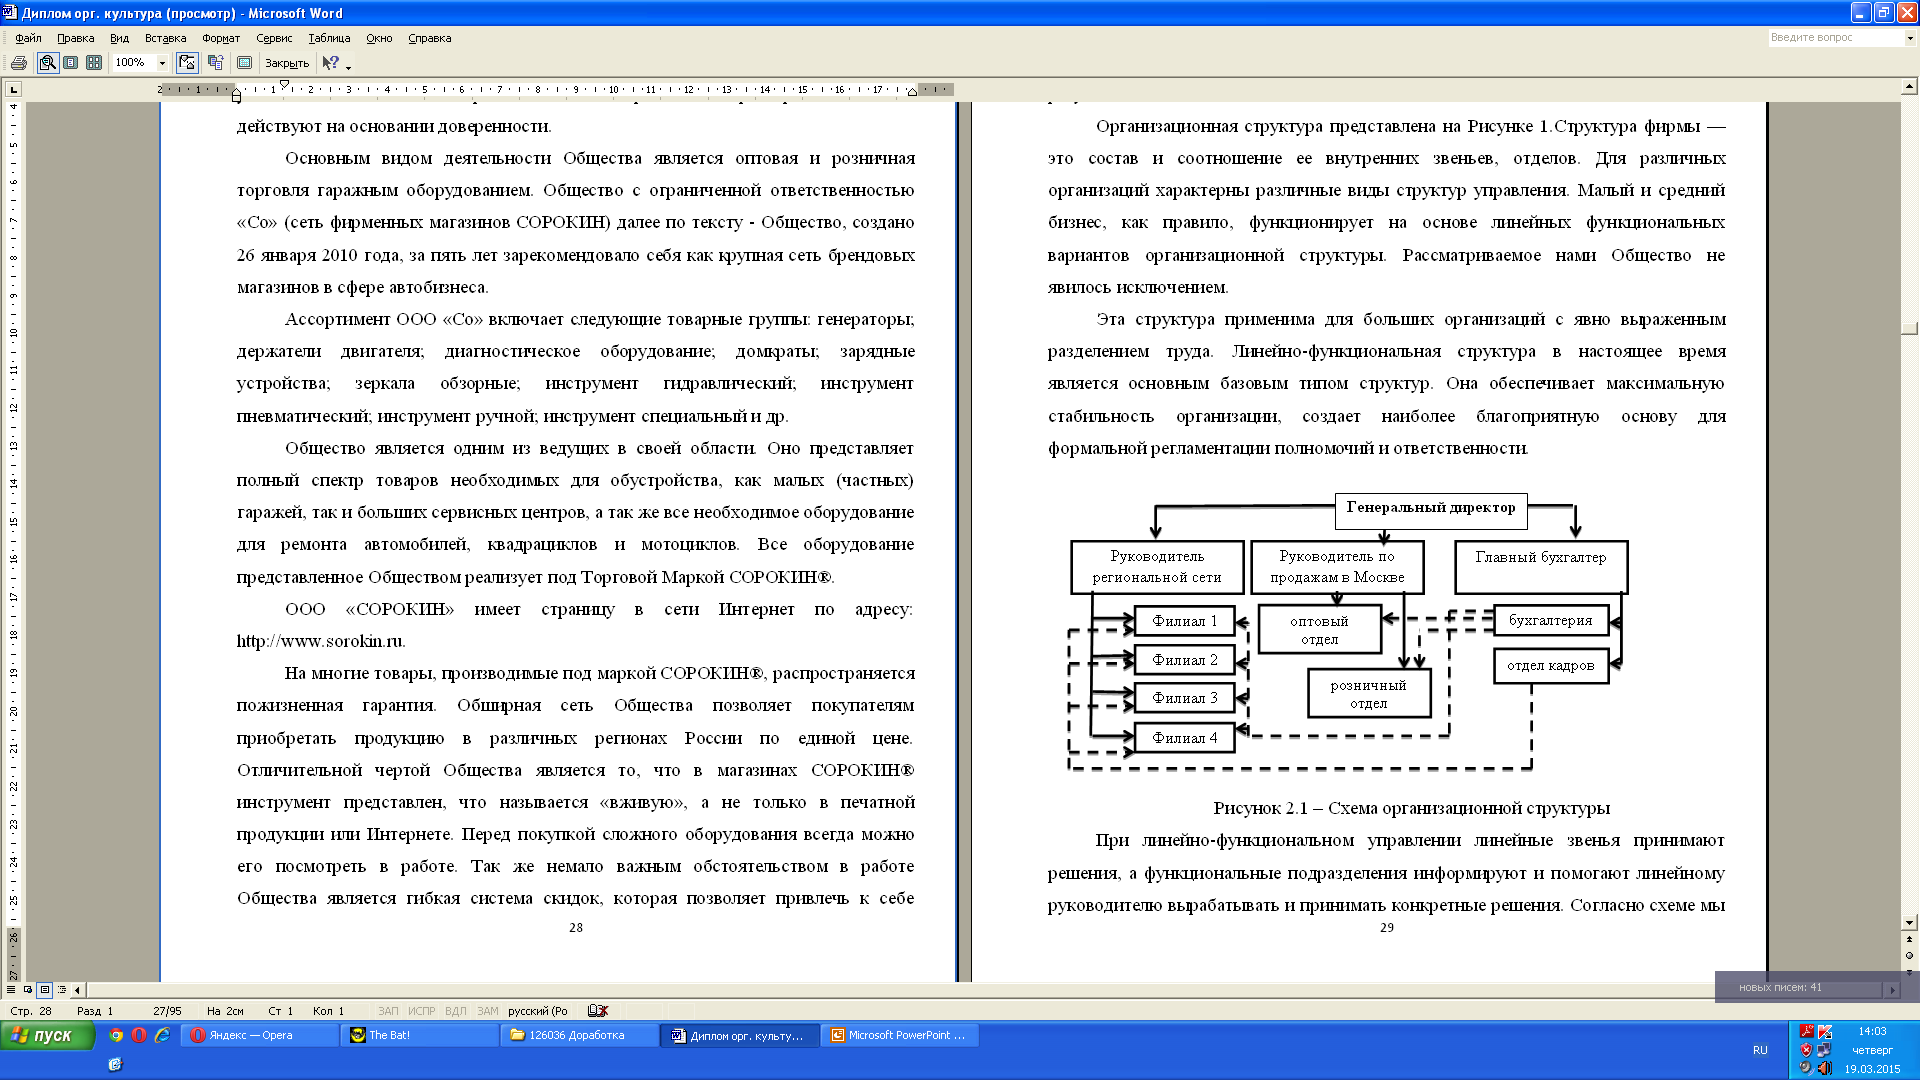Image resolution: width=1920 pixels, height=1080 pixels.
Task: Click vertical scrollbar up arrow
Action: pyautogui.click(x=1910, y=88)
